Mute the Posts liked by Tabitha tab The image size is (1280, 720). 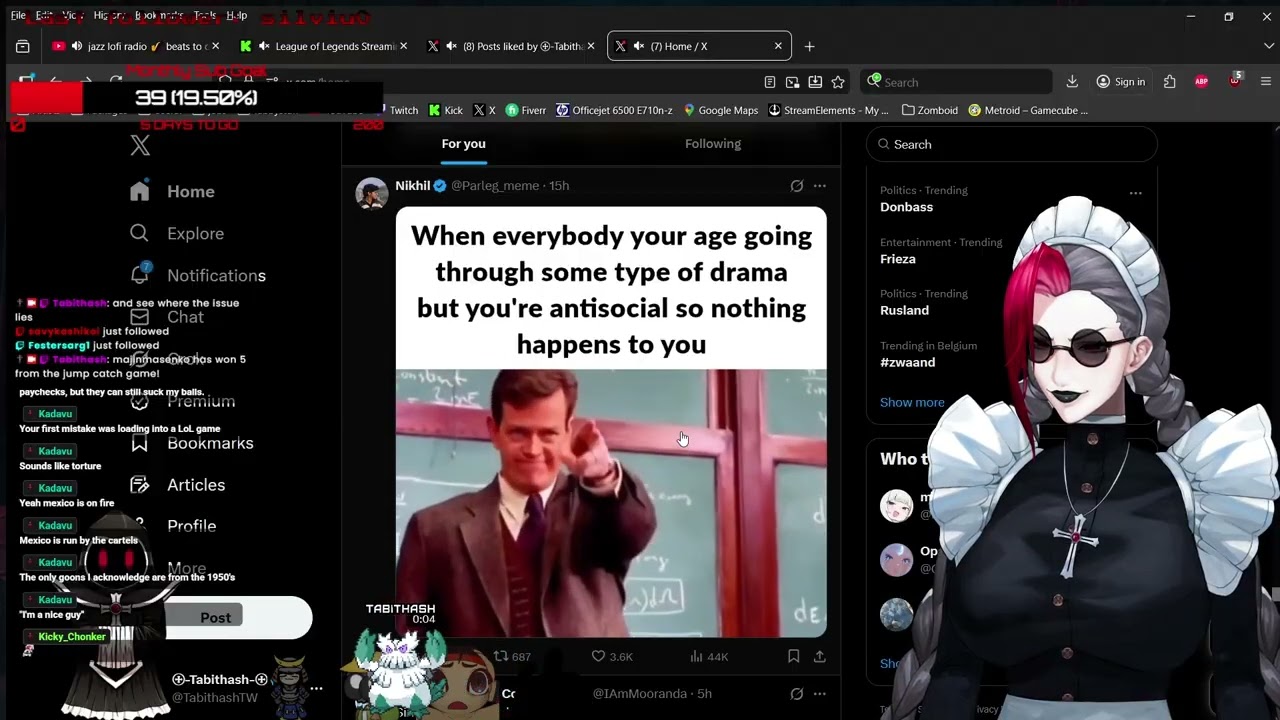452,46
